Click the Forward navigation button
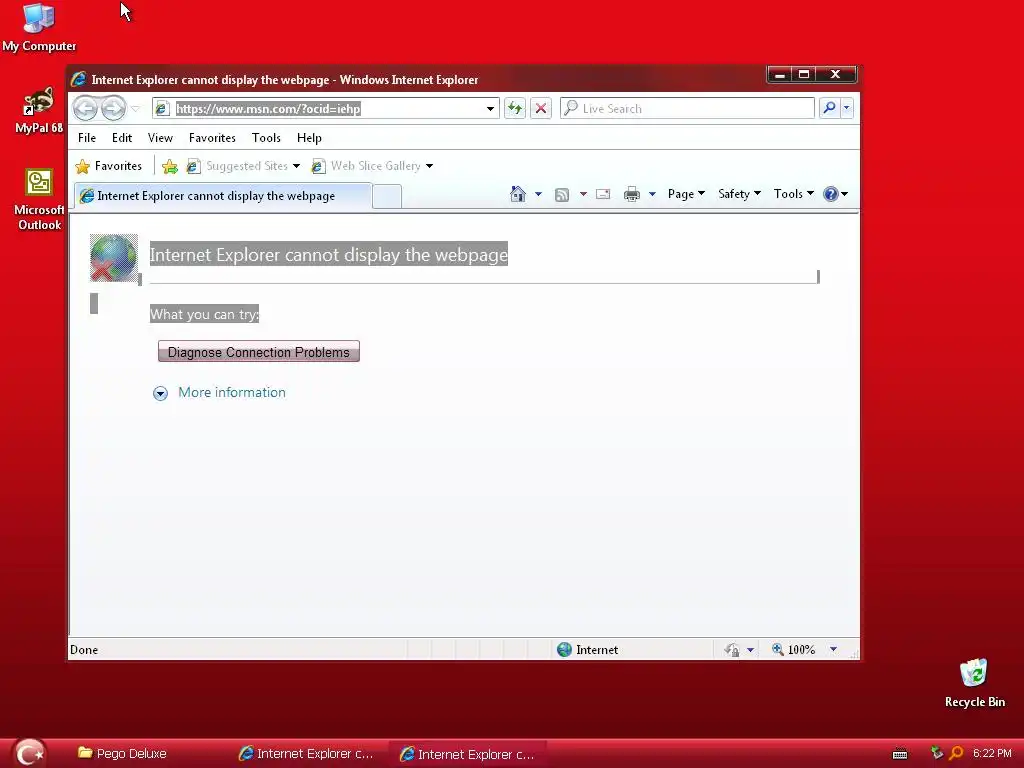Viewport: 1024px width, 768px height. click(113, 108)
